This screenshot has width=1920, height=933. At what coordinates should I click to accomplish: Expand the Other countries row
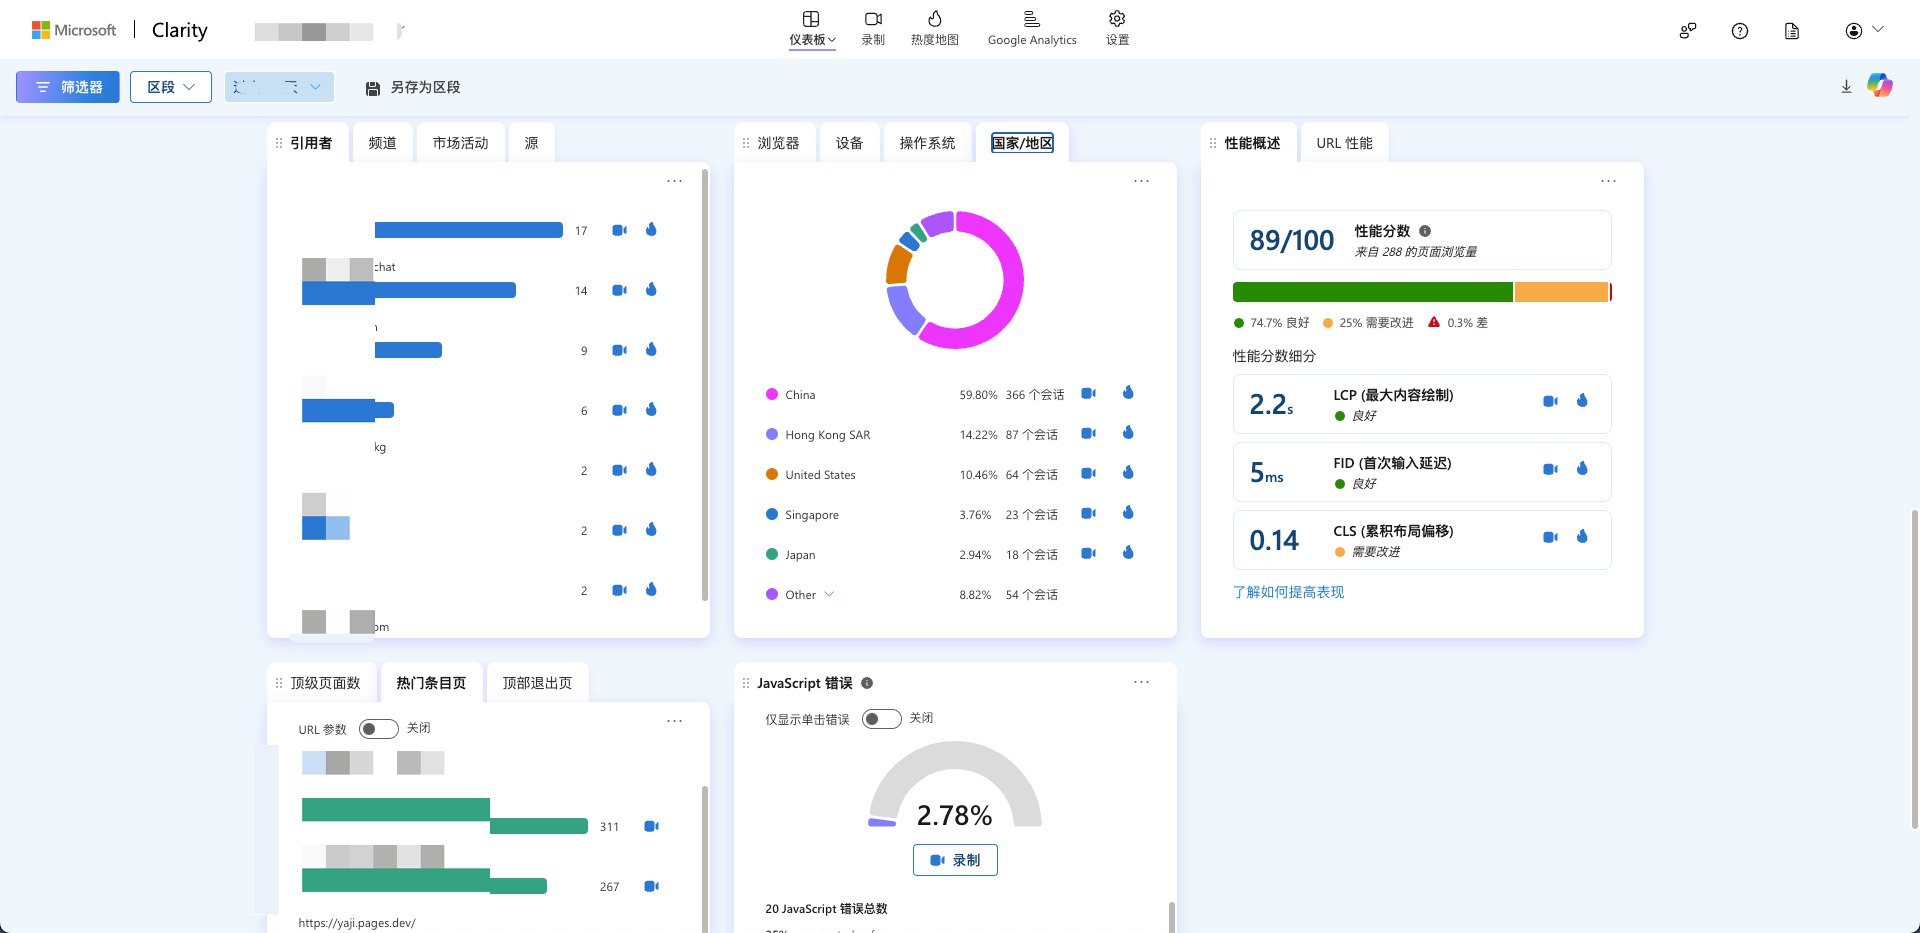(829, 595)
